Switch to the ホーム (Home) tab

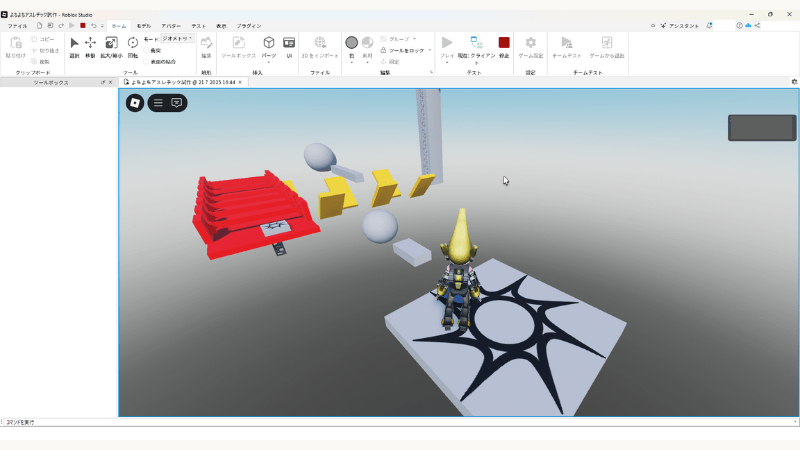click(x=119, y=26)
